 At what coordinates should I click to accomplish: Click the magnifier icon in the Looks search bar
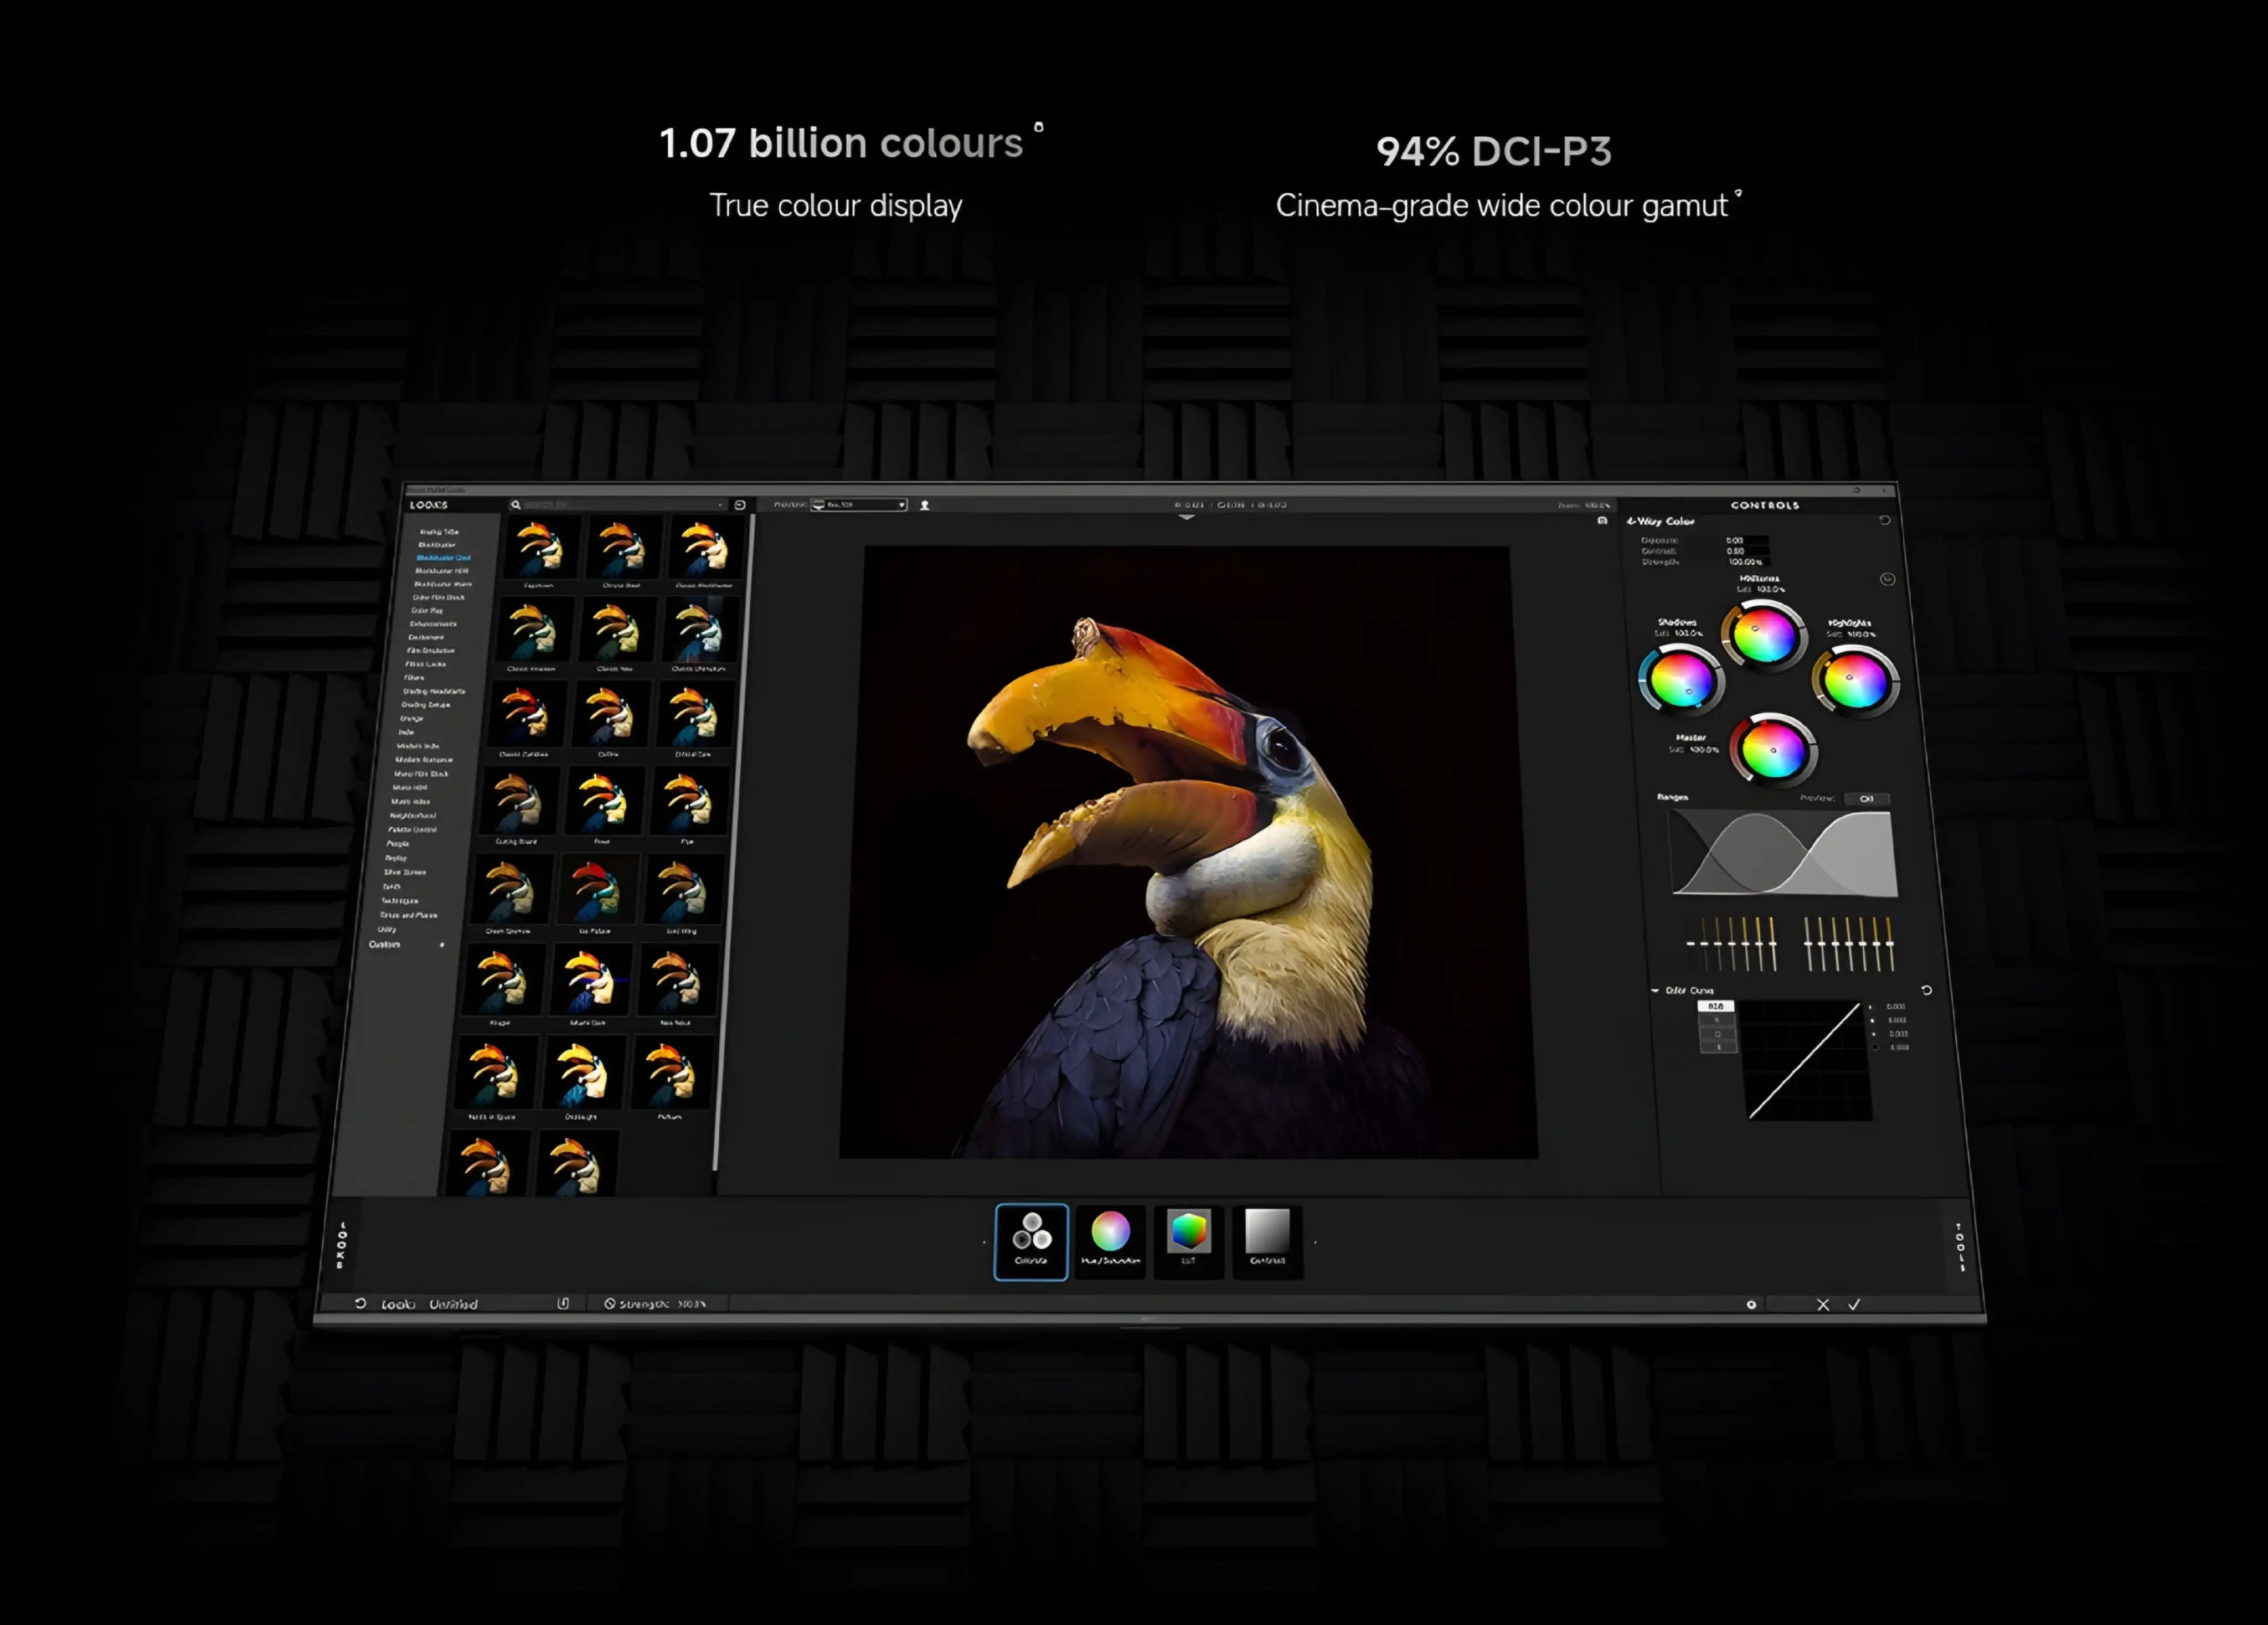(x=516, y=505)
